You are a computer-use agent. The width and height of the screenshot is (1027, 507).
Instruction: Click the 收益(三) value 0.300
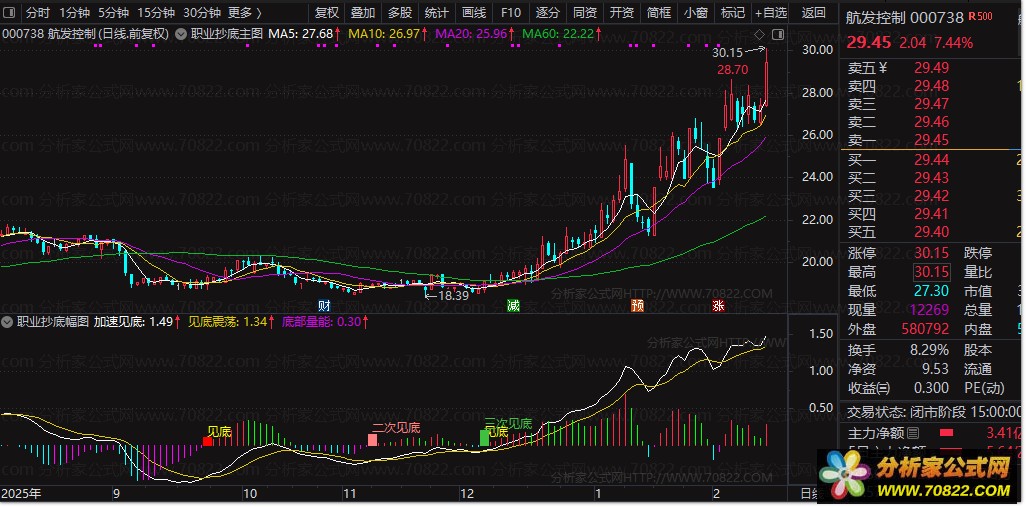point(931,388)
